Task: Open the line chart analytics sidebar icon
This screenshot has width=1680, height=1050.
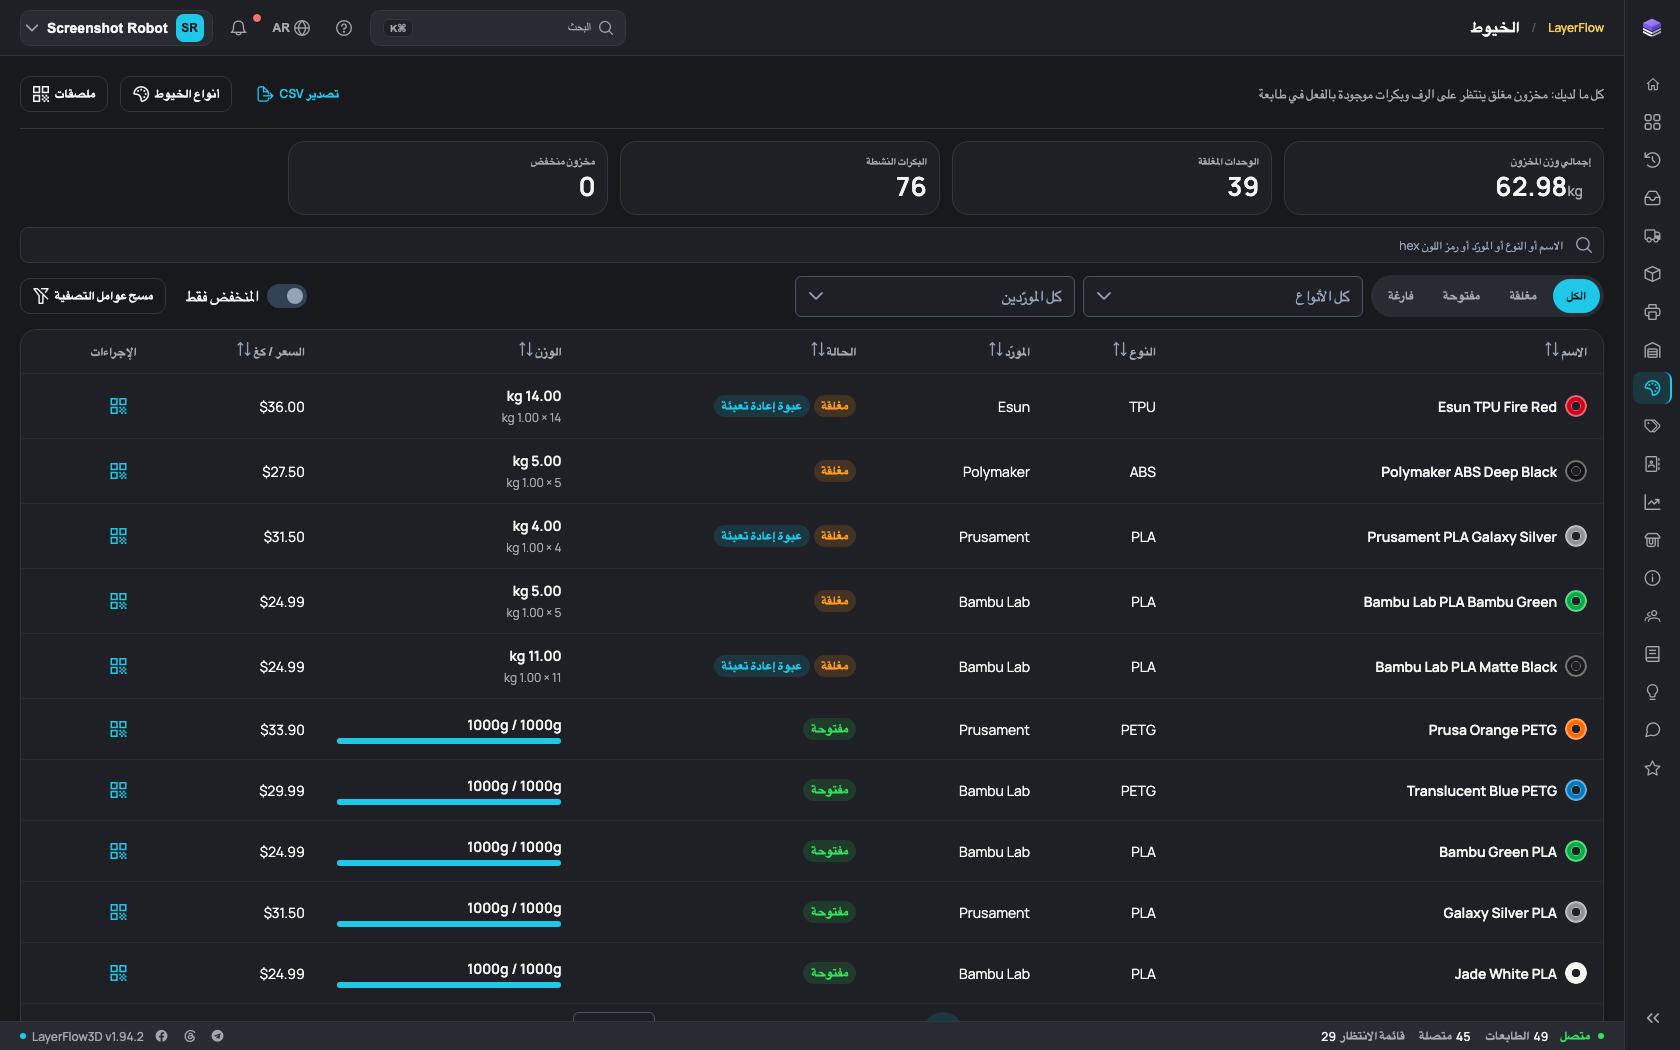Action: 1652,502
